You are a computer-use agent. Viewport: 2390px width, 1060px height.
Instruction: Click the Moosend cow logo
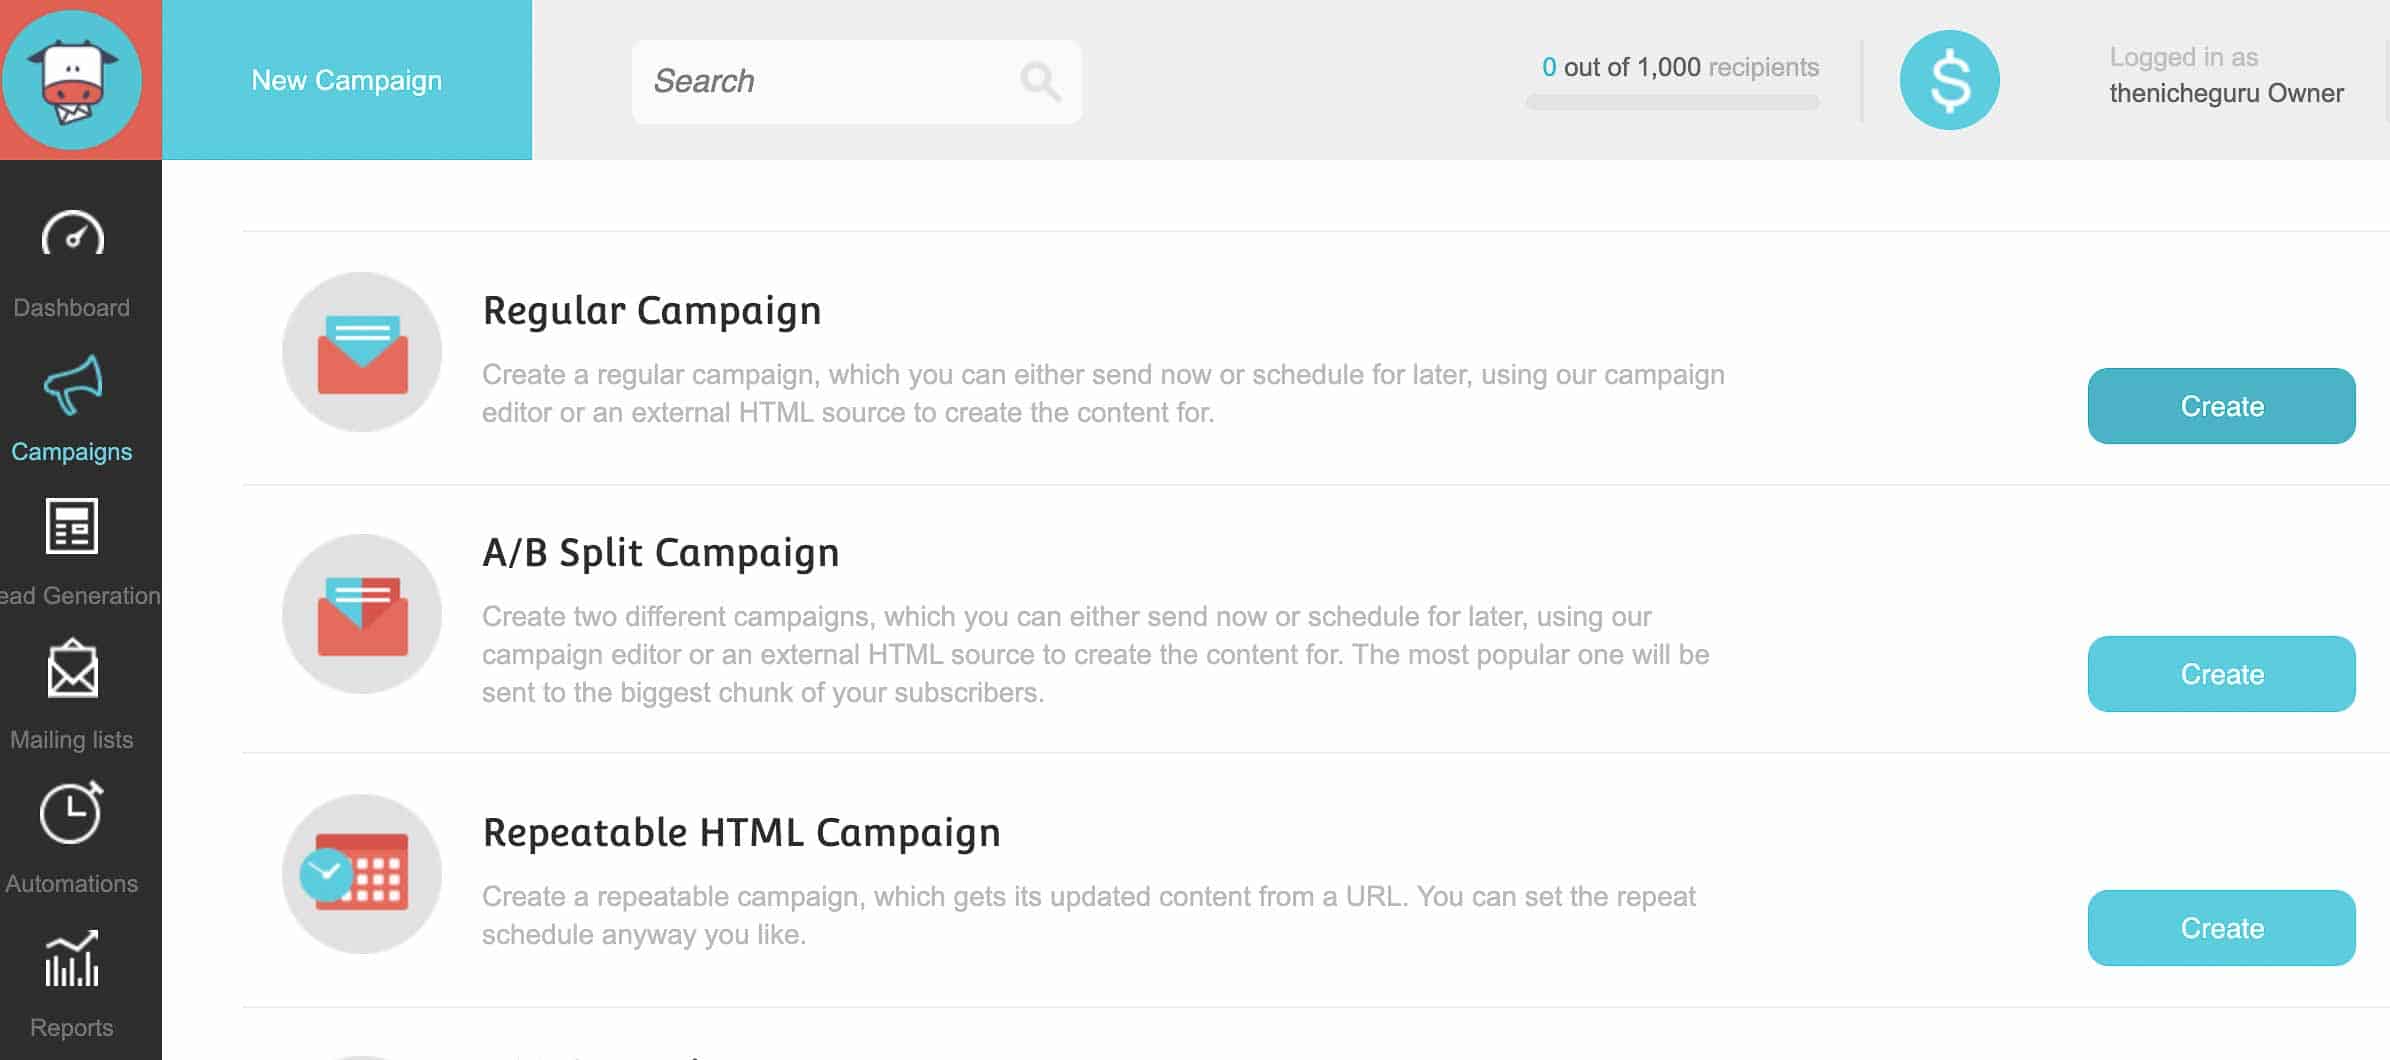[x=74, y=79]
